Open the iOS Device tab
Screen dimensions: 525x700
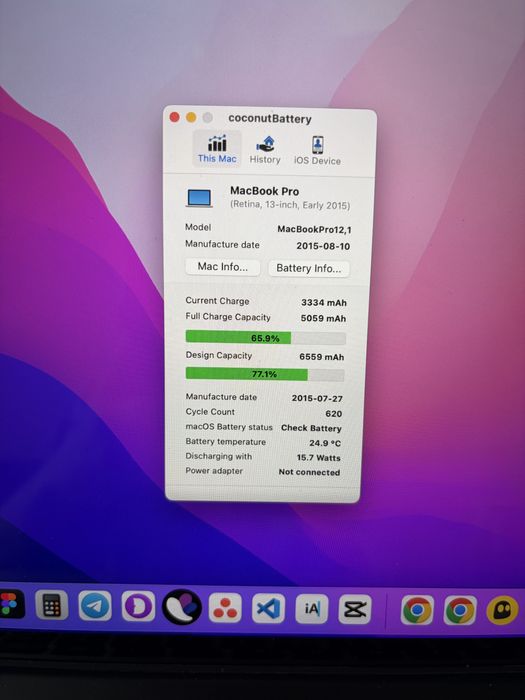(x=317, y=150)
